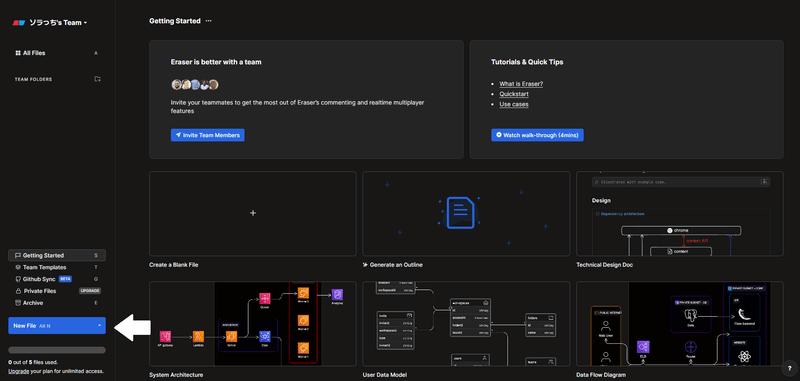Open the Getting Started ellipsis menu

click(208, 21)
